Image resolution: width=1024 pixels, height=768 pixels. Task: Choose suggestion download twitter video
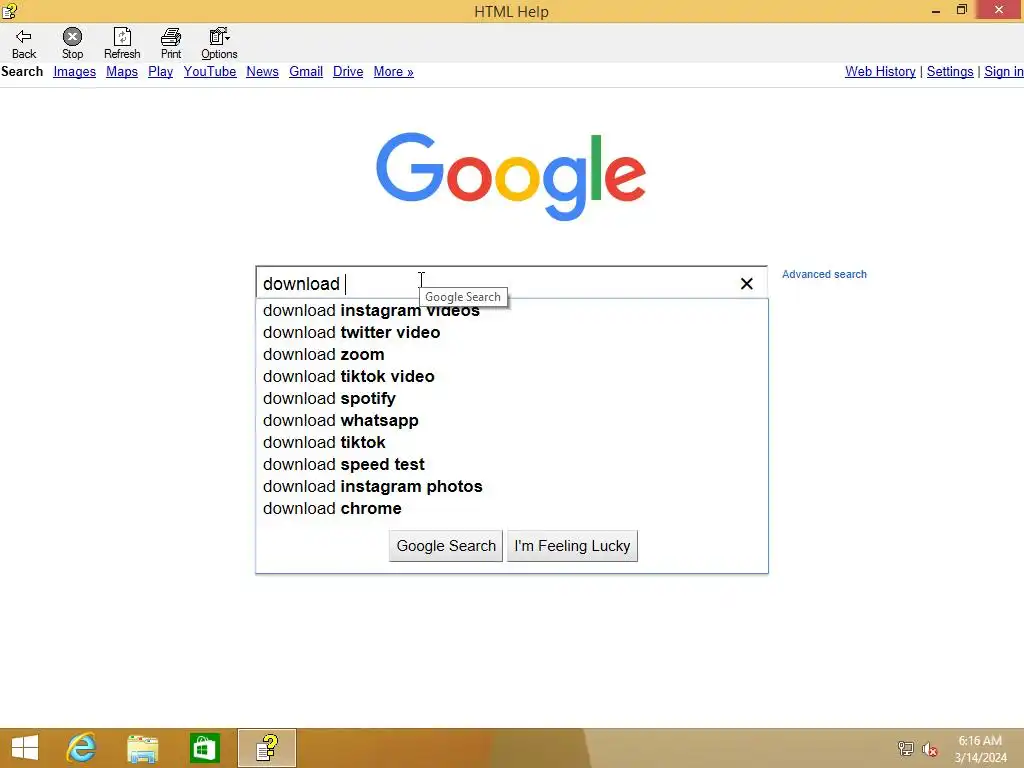[512, 332]
